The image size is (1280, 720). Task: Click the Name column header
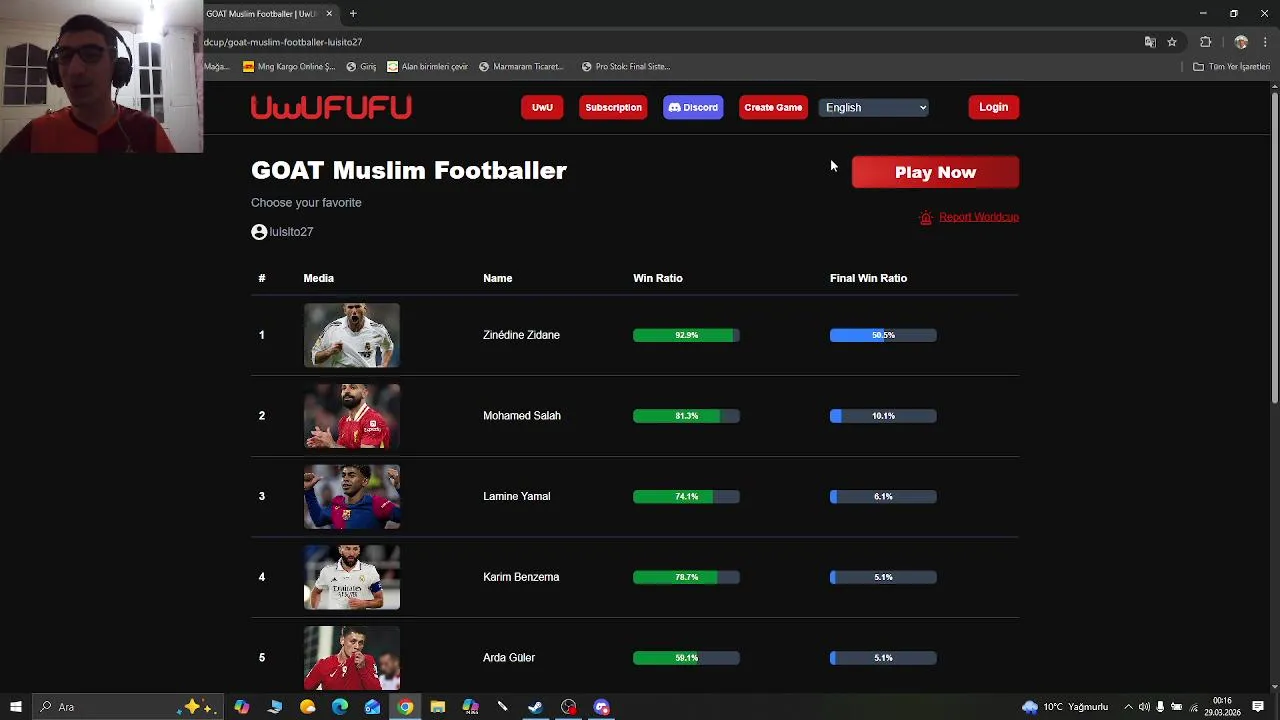coord(497,278)
